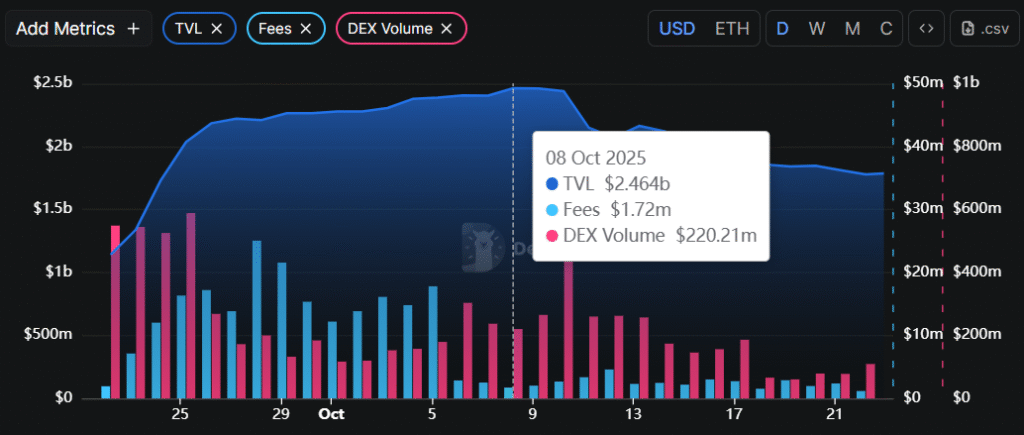Open the embed code icon button
The height and width of the screenshot is (435, 1024).
point(926,29)
